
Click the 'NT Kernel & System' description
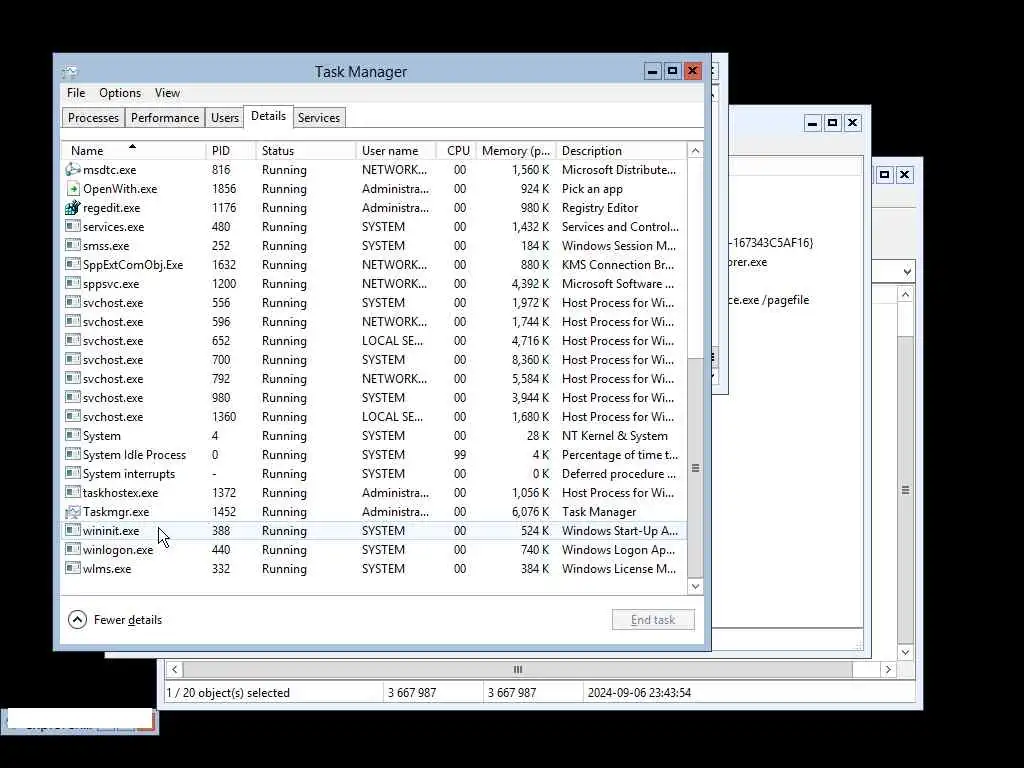click(x=615, y=435)
